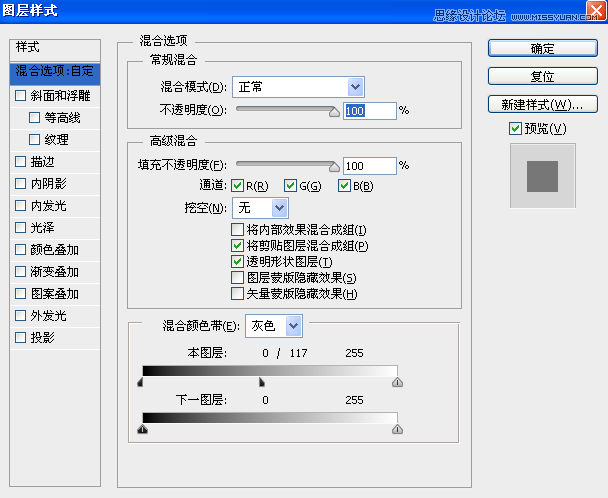Open the 混合颜色带 dropdown showing 灰色
This screenshot has height=498, width=608.
274,326
